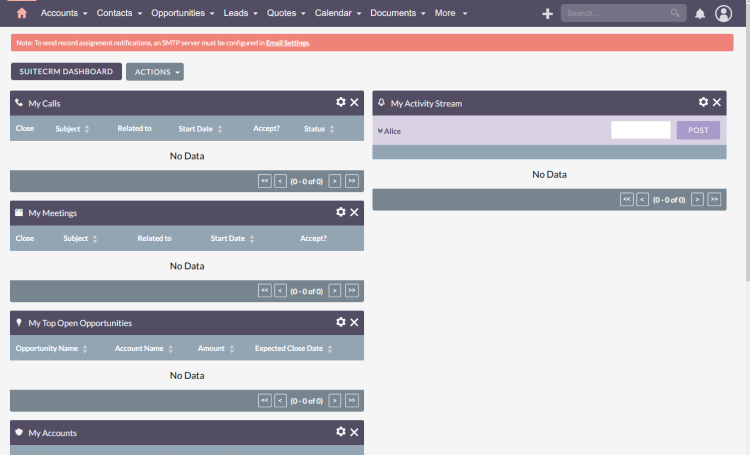The height and width of the screenshot is (455, 750).
Task: Open the Documents menu
Action: coord(397,13)
